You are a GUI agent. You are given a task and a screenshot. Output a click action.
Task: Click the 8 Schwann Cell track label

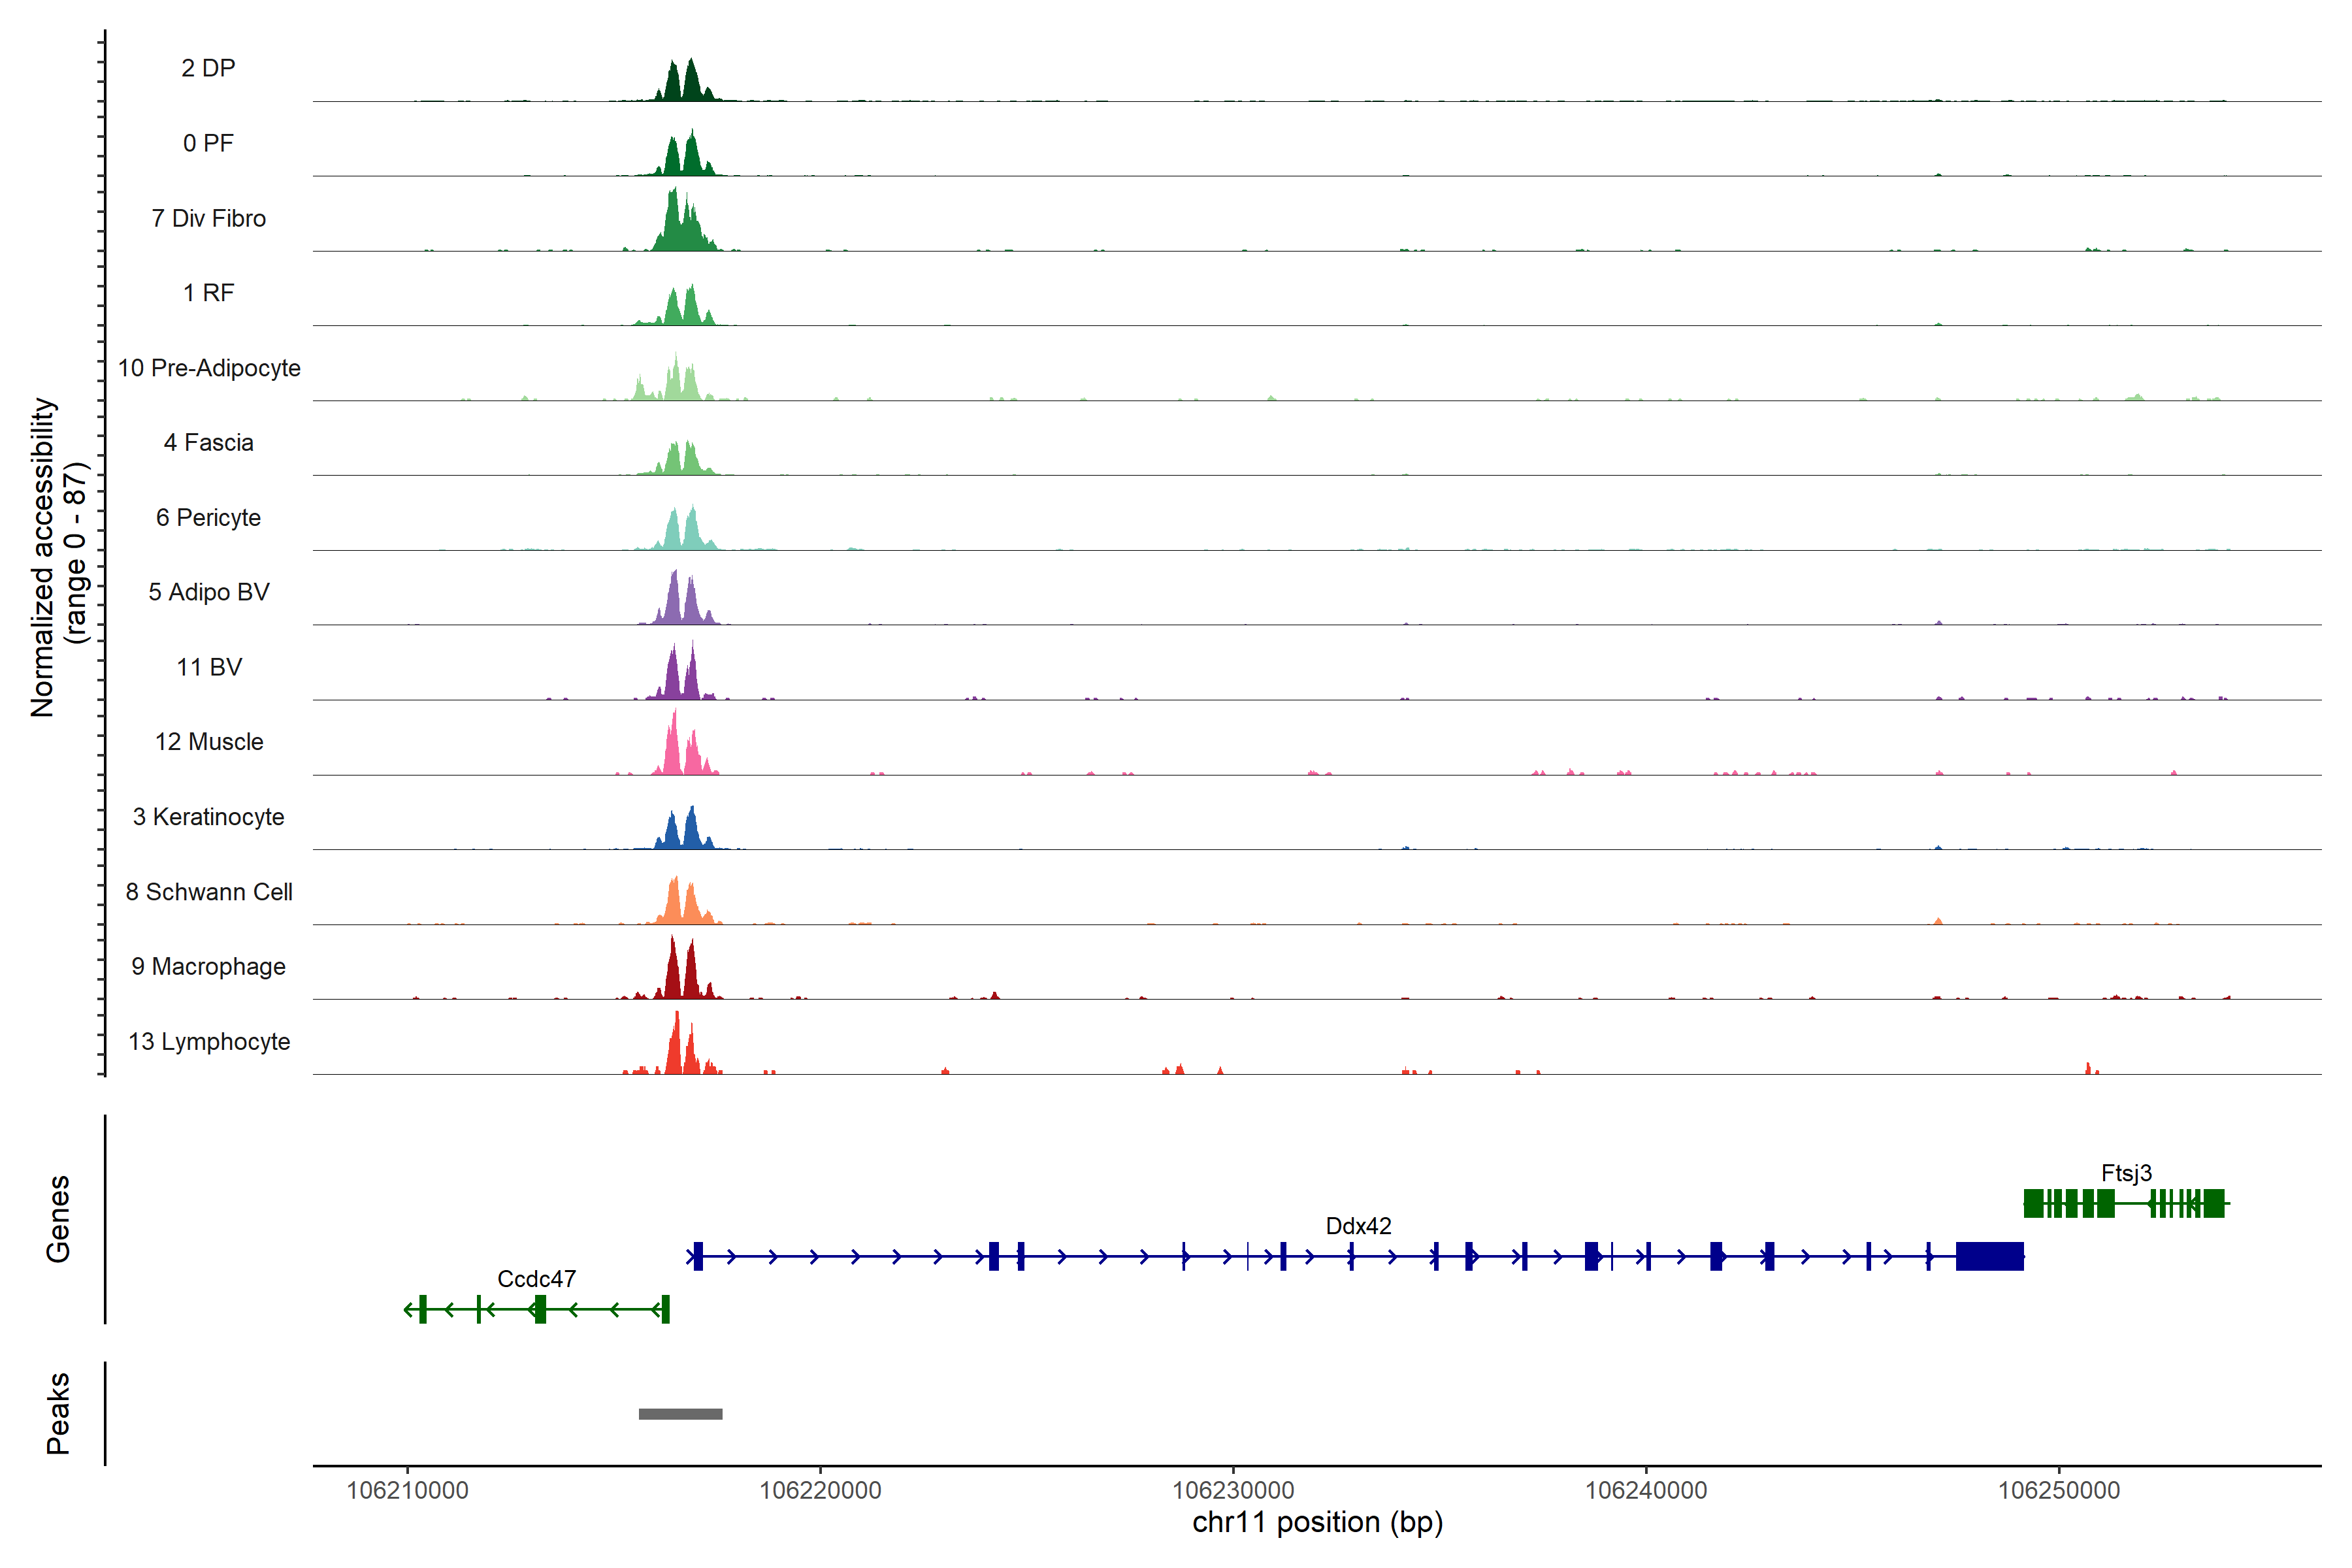point(208,891)
